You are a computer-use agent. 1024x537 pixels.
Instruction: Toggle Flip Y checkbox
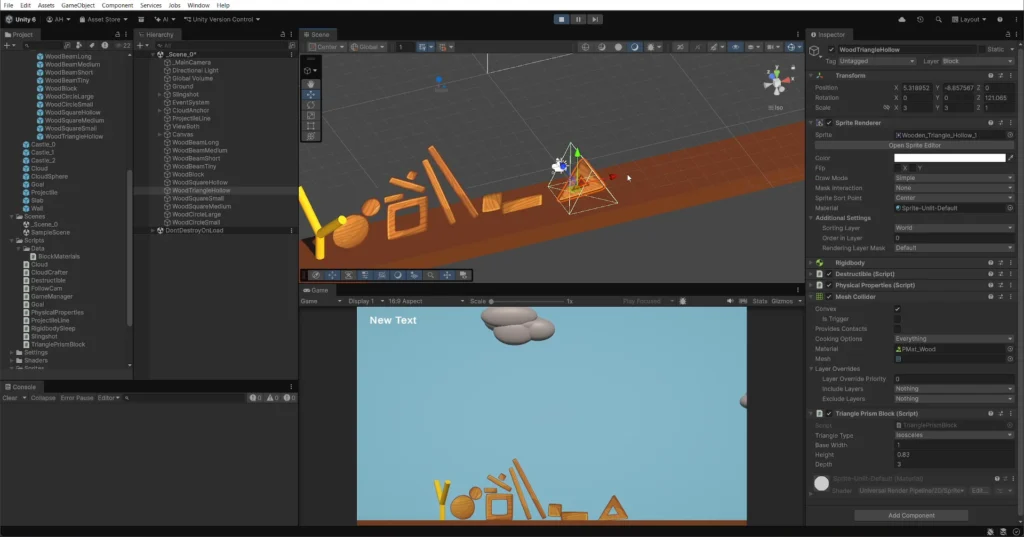912,168
